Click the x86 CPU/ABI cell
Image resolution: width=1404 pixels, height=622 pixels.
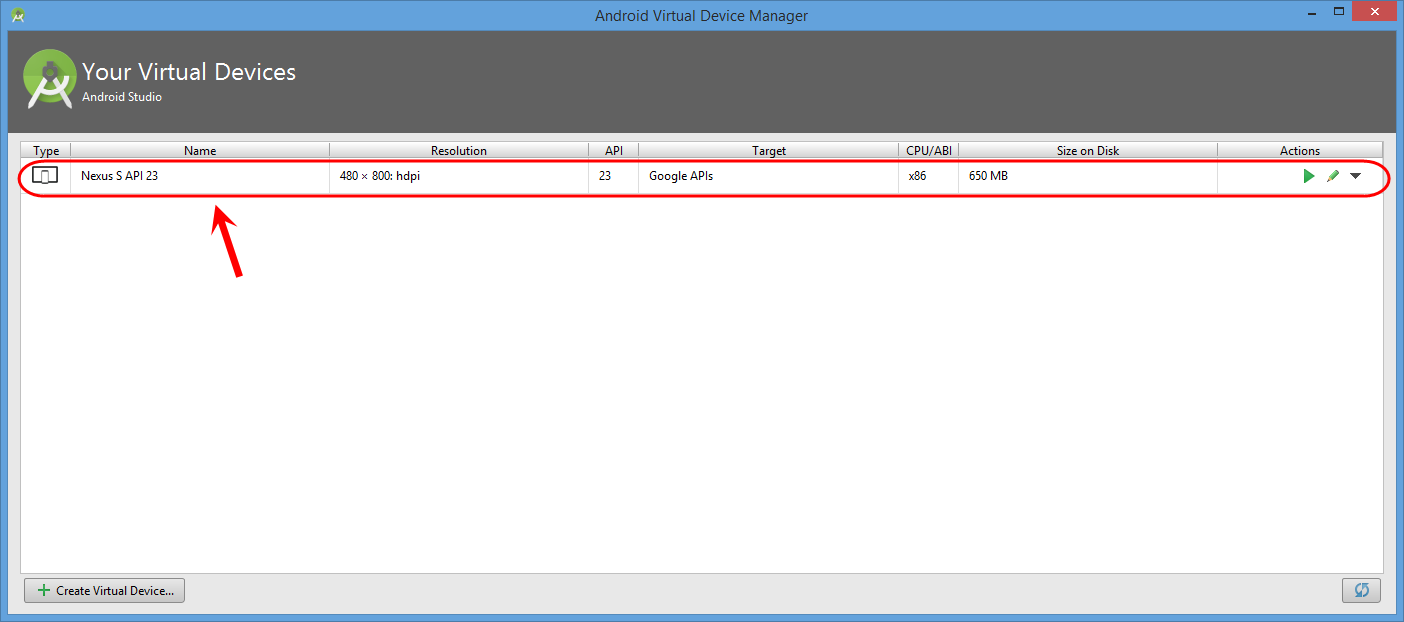tap(928, 176)
